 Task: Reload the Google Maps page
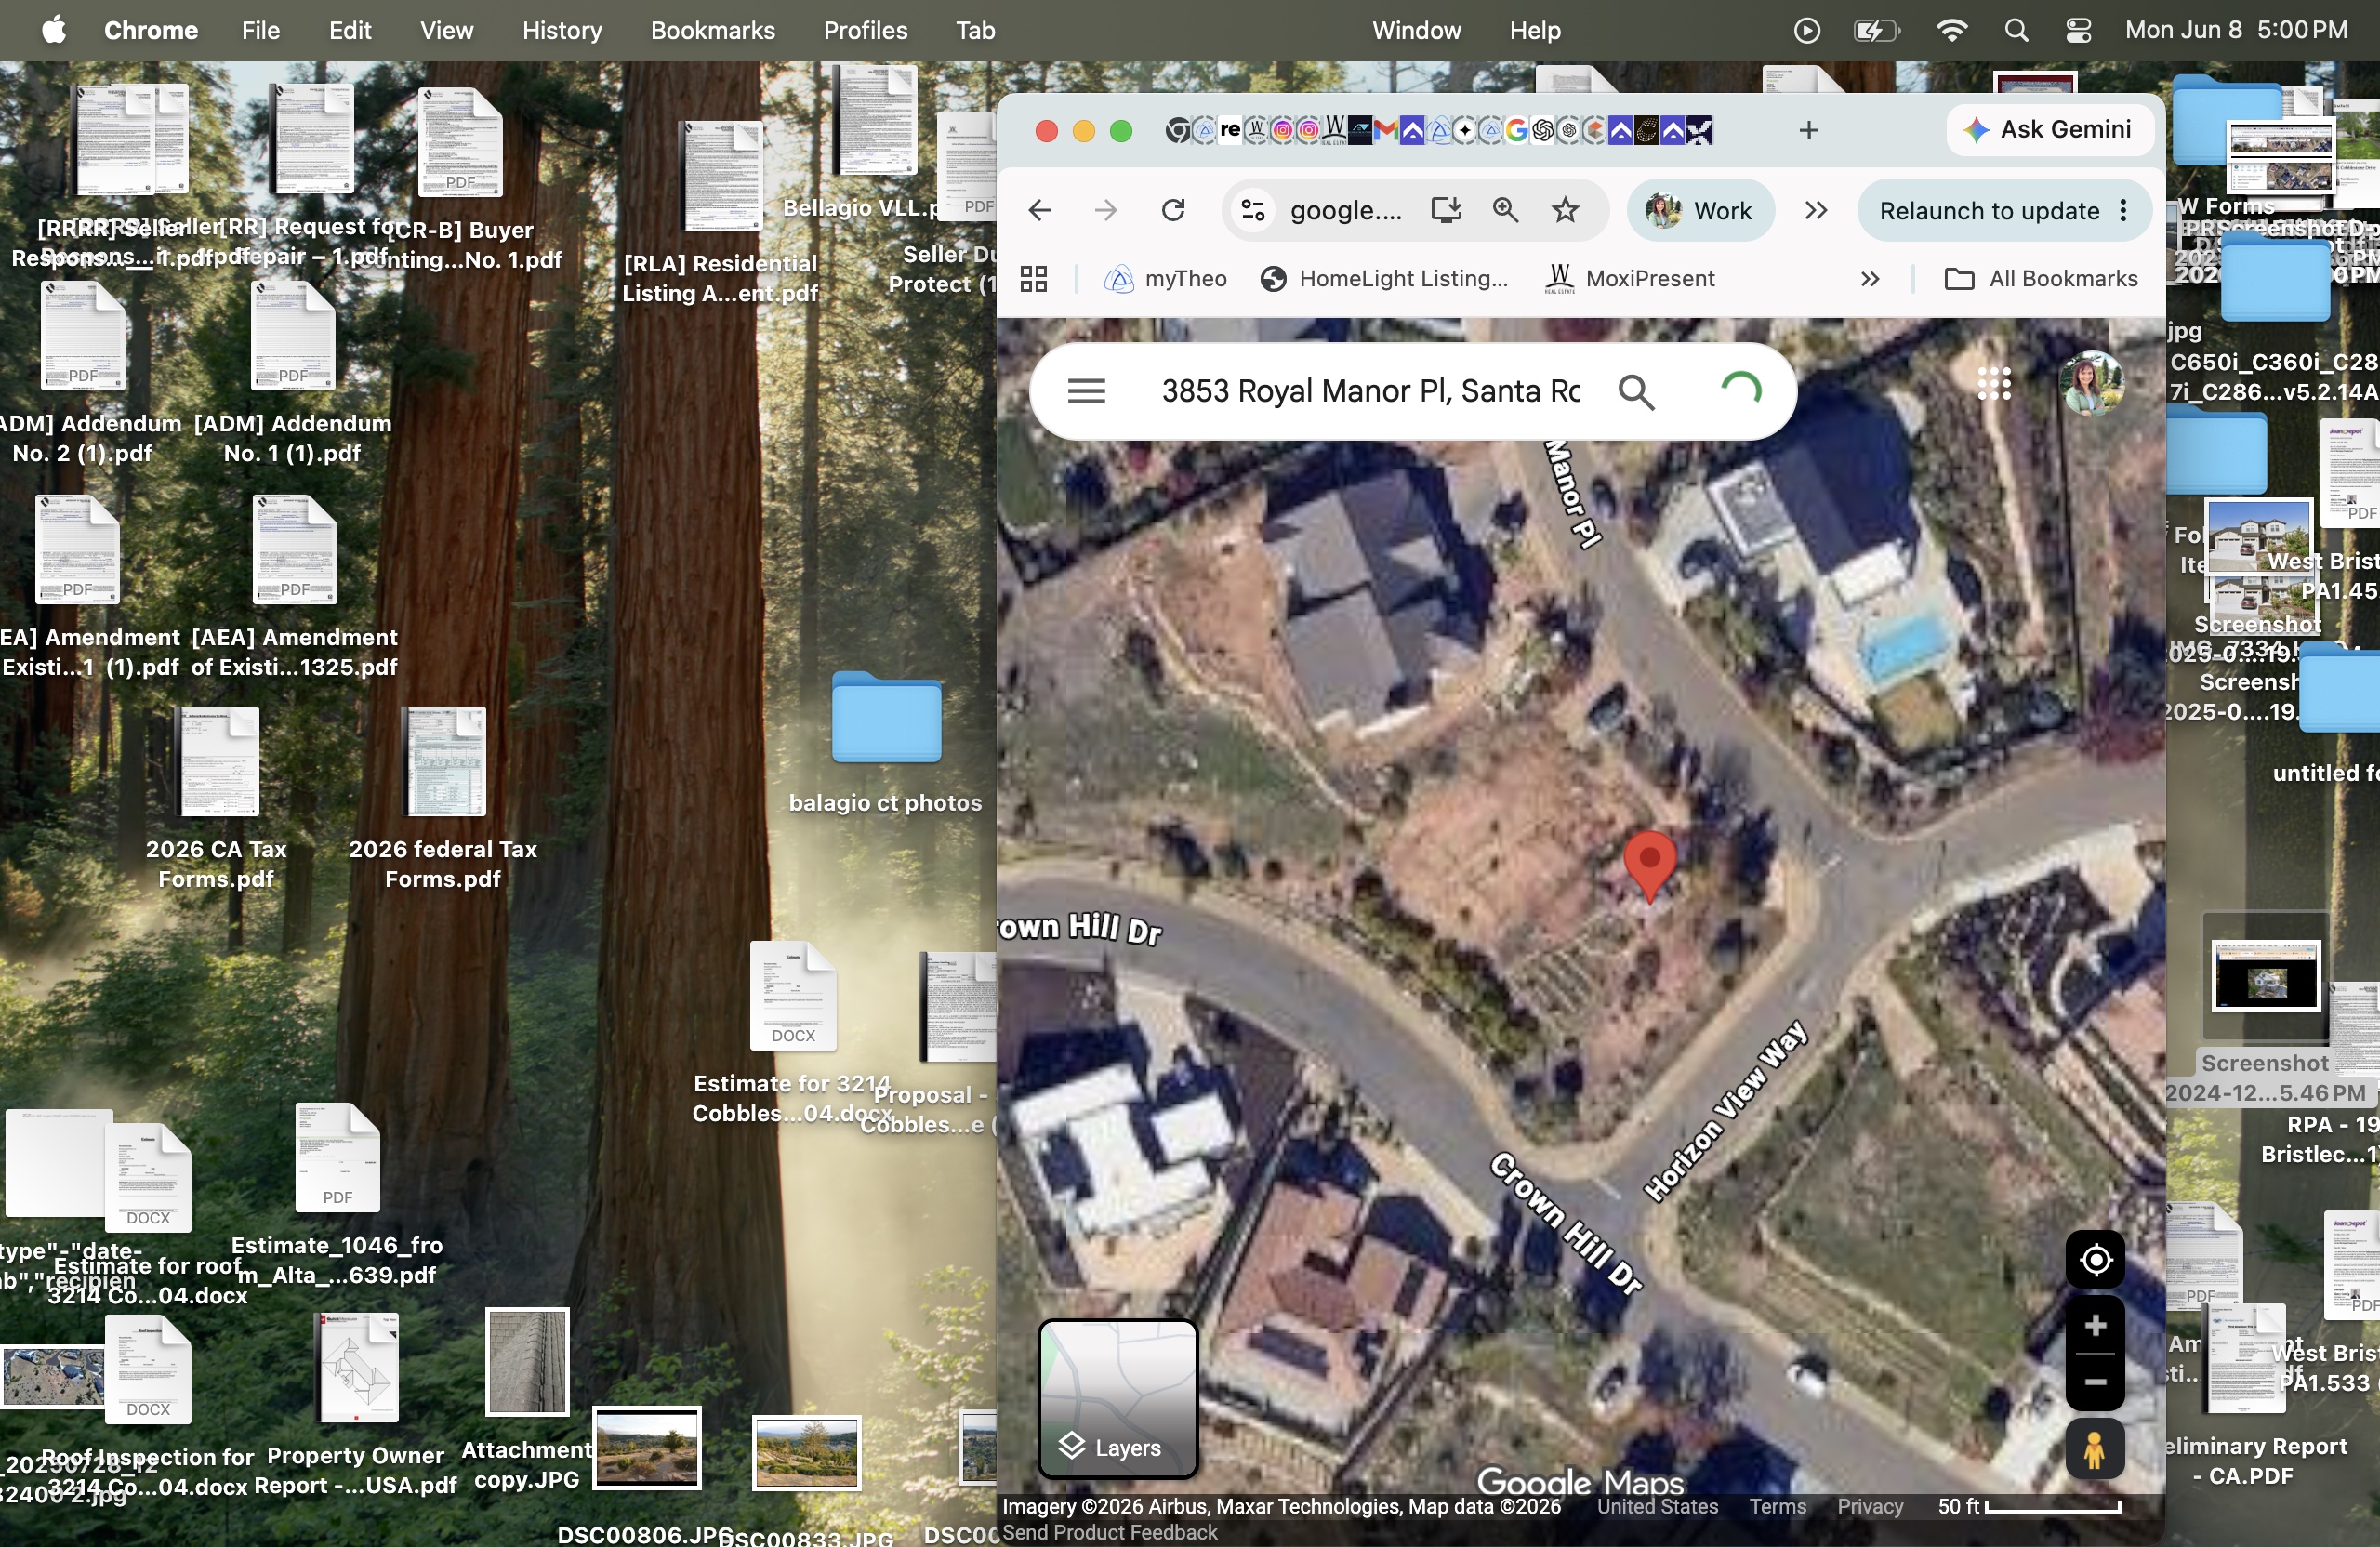(1173, 210)
